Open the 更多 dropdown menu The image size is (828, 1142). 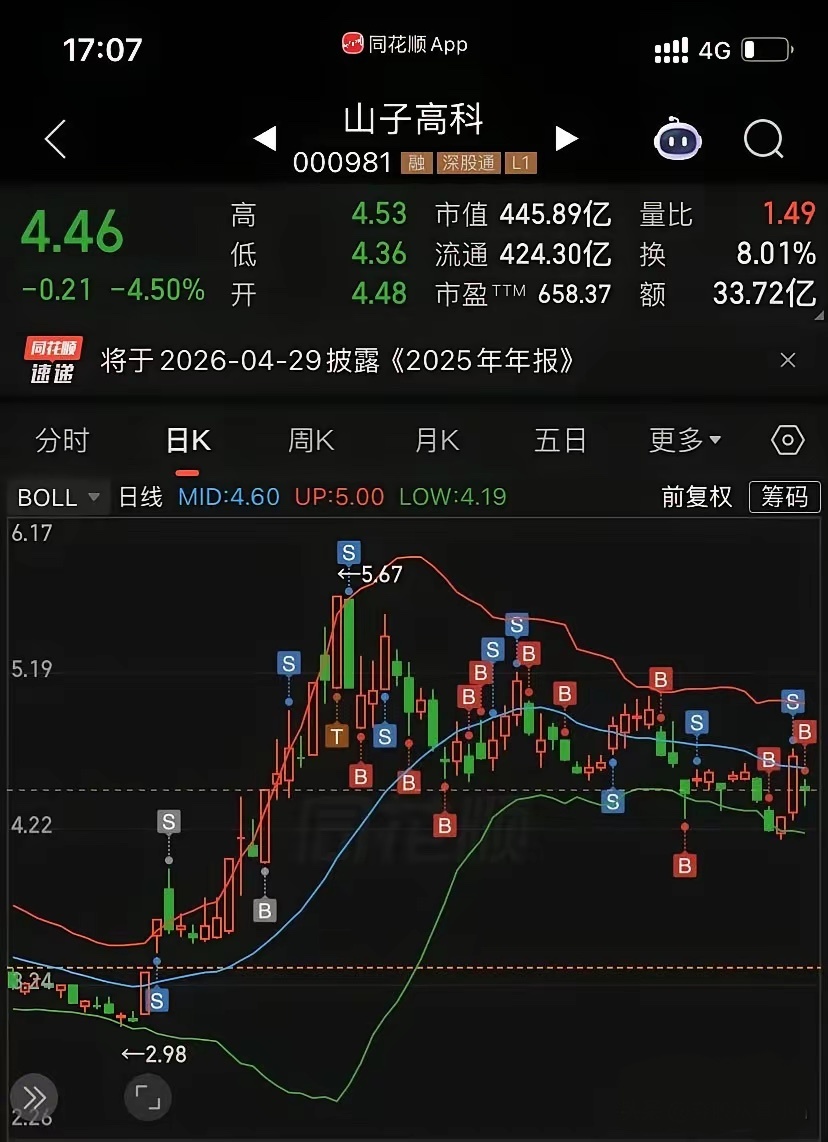(x=685, y=440)
